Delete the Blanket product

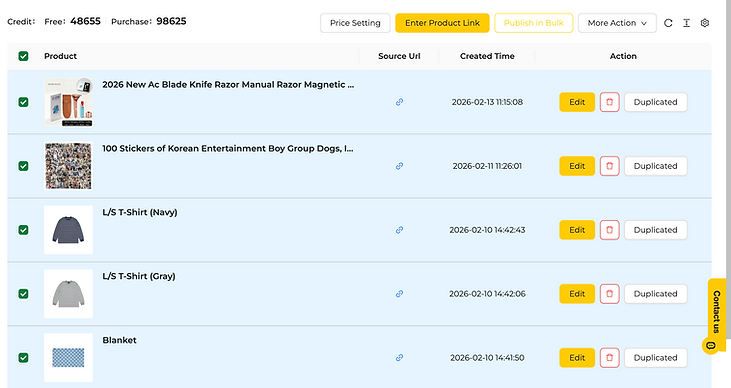(609, 358)
